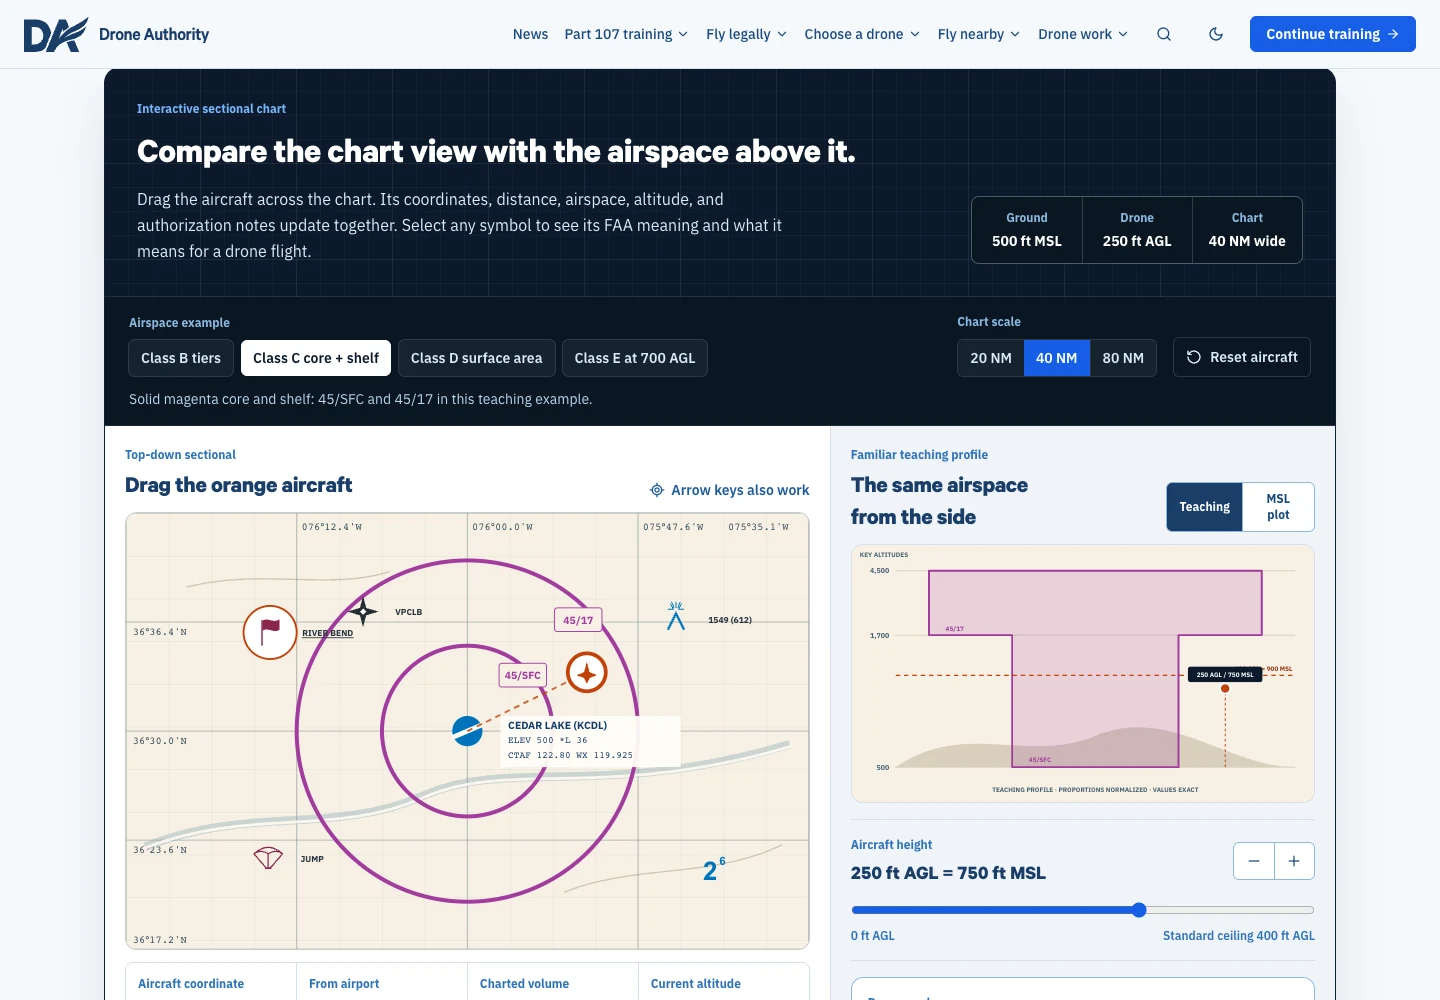
Task: Expand the Choose a drone menu
Action: (862, 34)
